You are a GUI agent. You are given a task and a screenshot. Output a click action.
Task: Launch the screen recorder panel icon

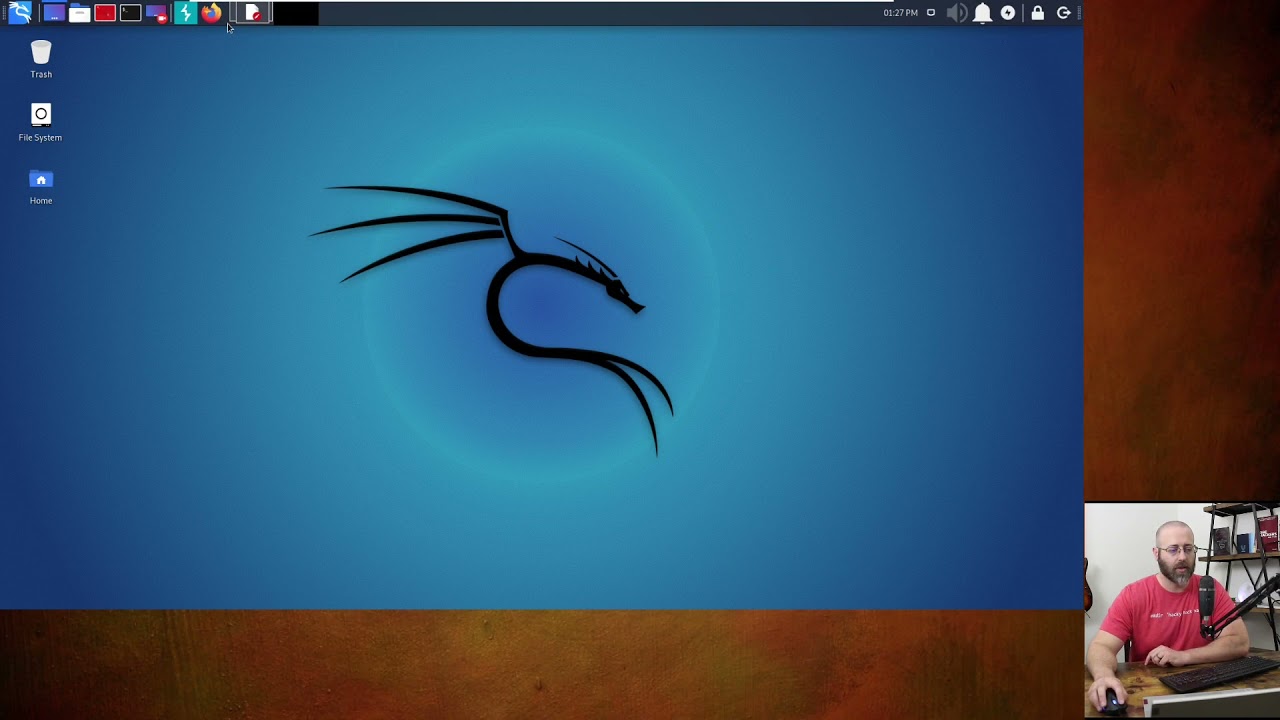pyautogui.click(x=156, y=13)
